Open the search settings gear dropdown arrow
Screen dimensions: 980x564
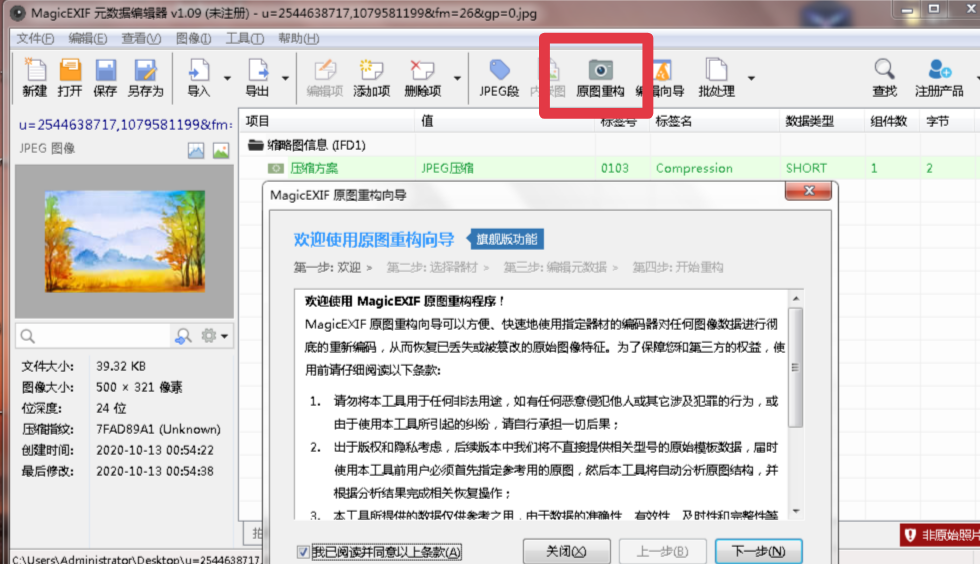224,336
